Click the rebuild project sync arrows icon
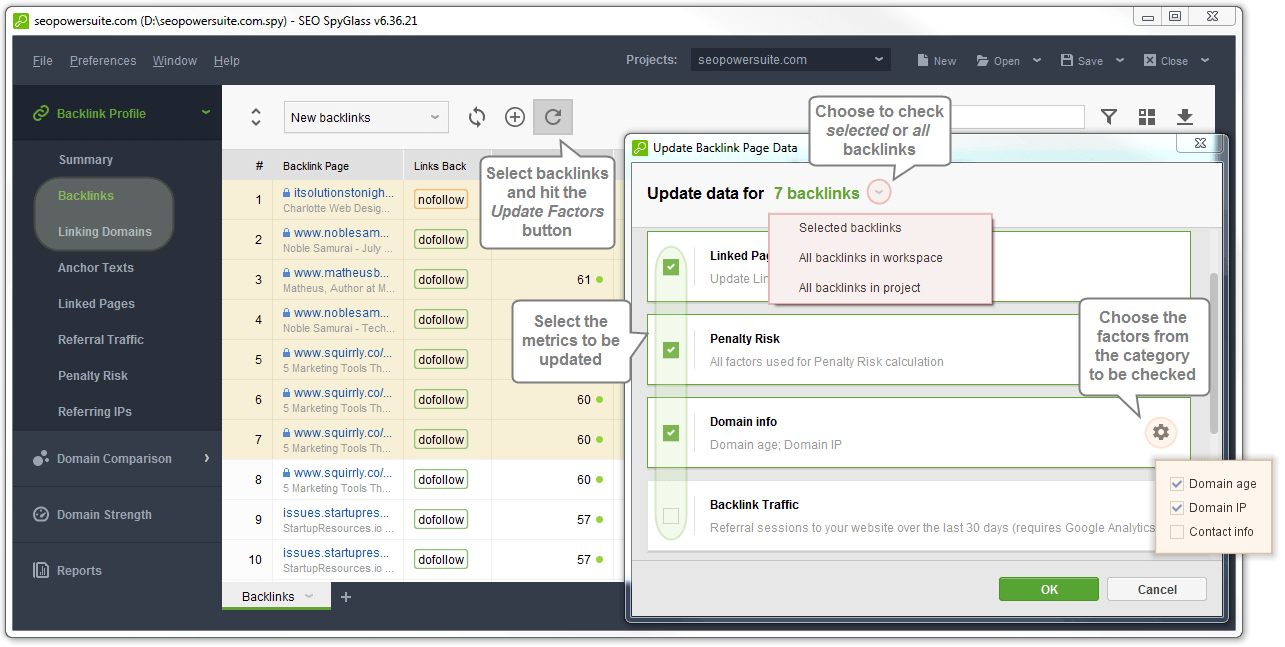 click(x=477, y=117)
